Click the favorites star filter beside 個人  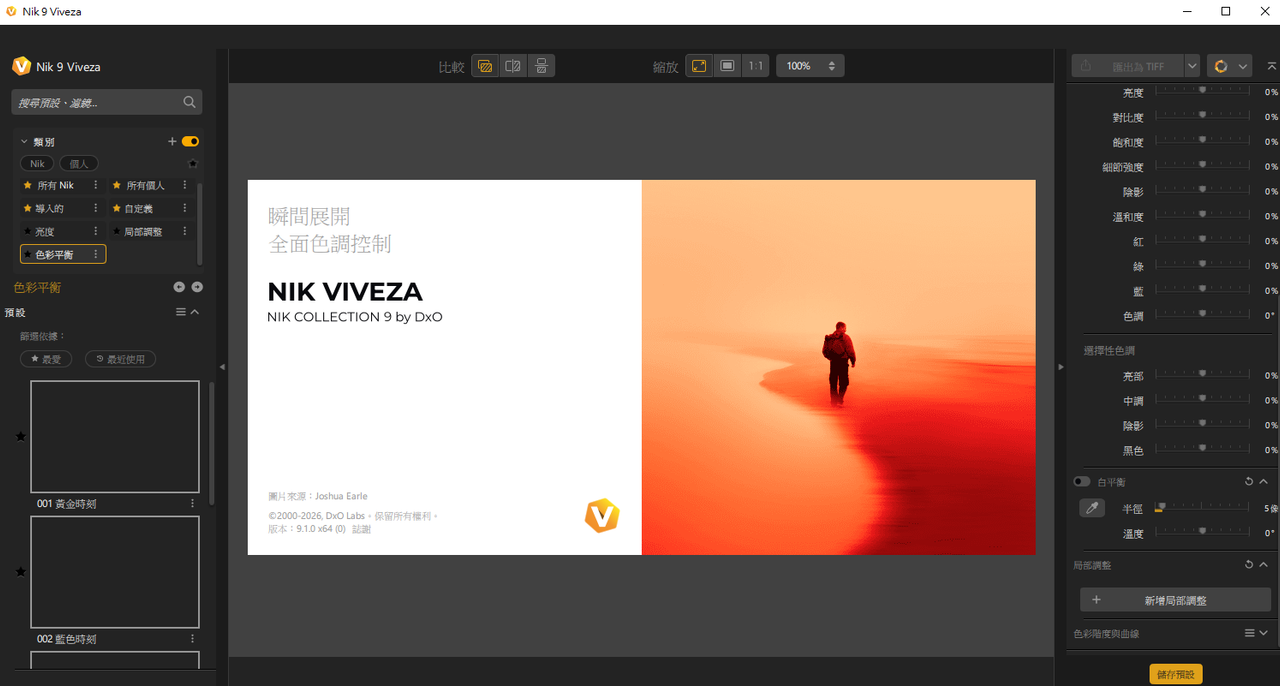[x=193, y=164]
